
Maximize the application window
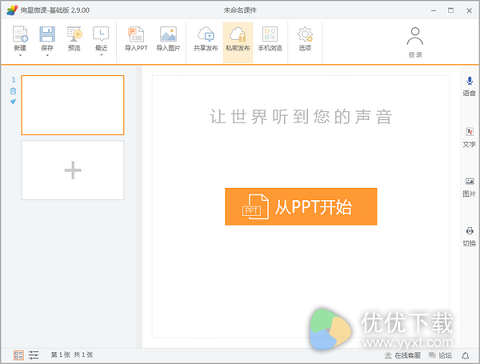click(x=451, y=11)
